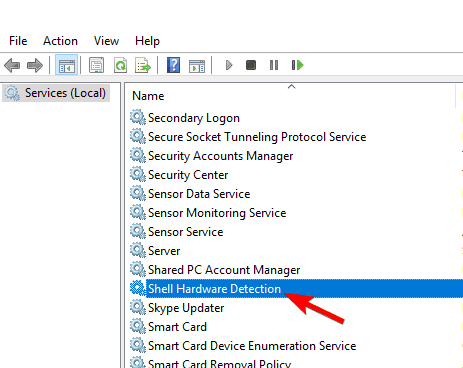463x368 pixels.
Task: Toggle the Show/Hide Action Pane icon
Action: tap(197, 66)
